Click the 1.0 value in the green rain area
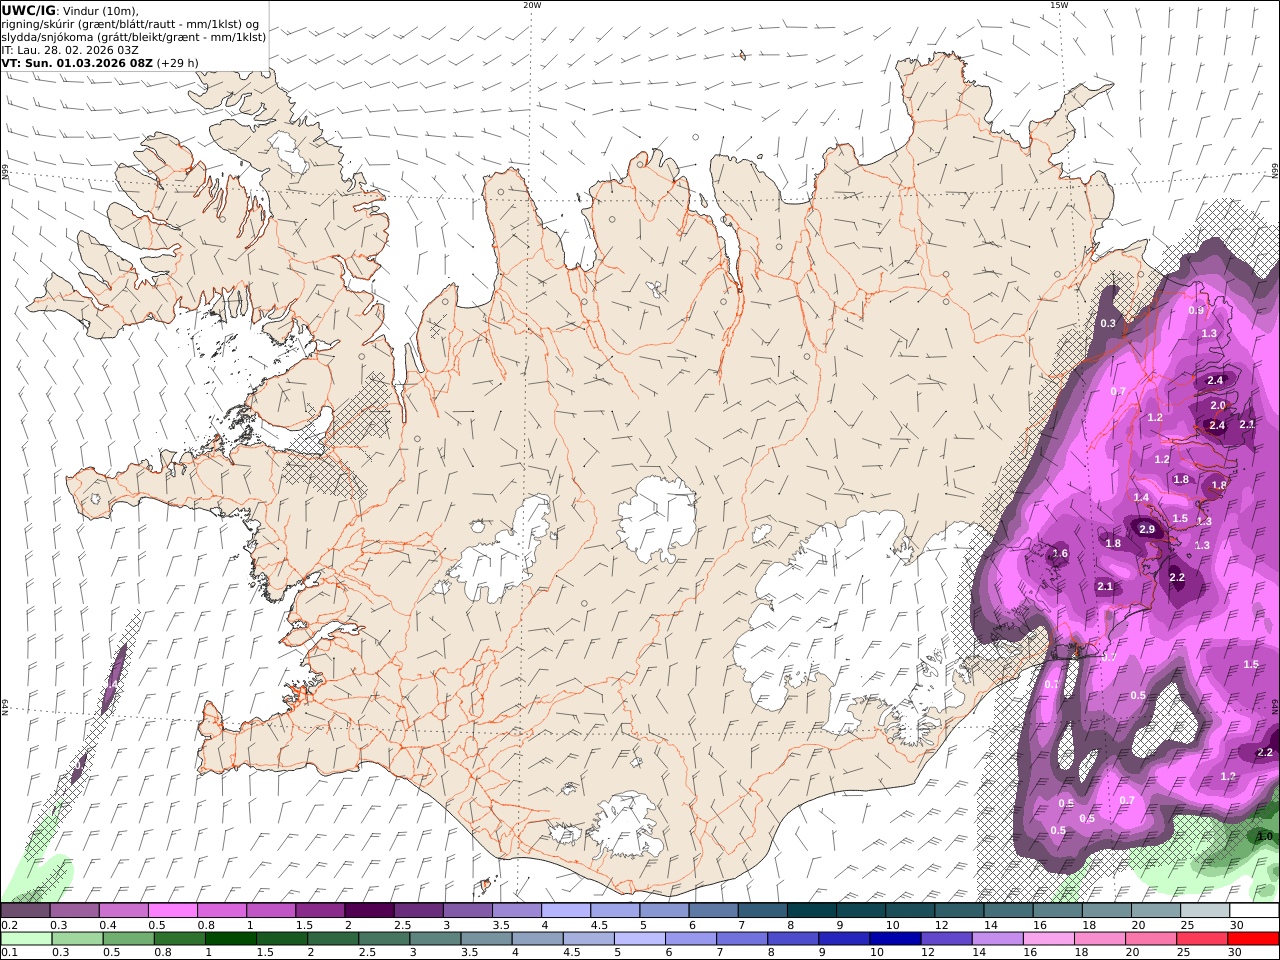1280x960 pixels. coord(1264,836)
